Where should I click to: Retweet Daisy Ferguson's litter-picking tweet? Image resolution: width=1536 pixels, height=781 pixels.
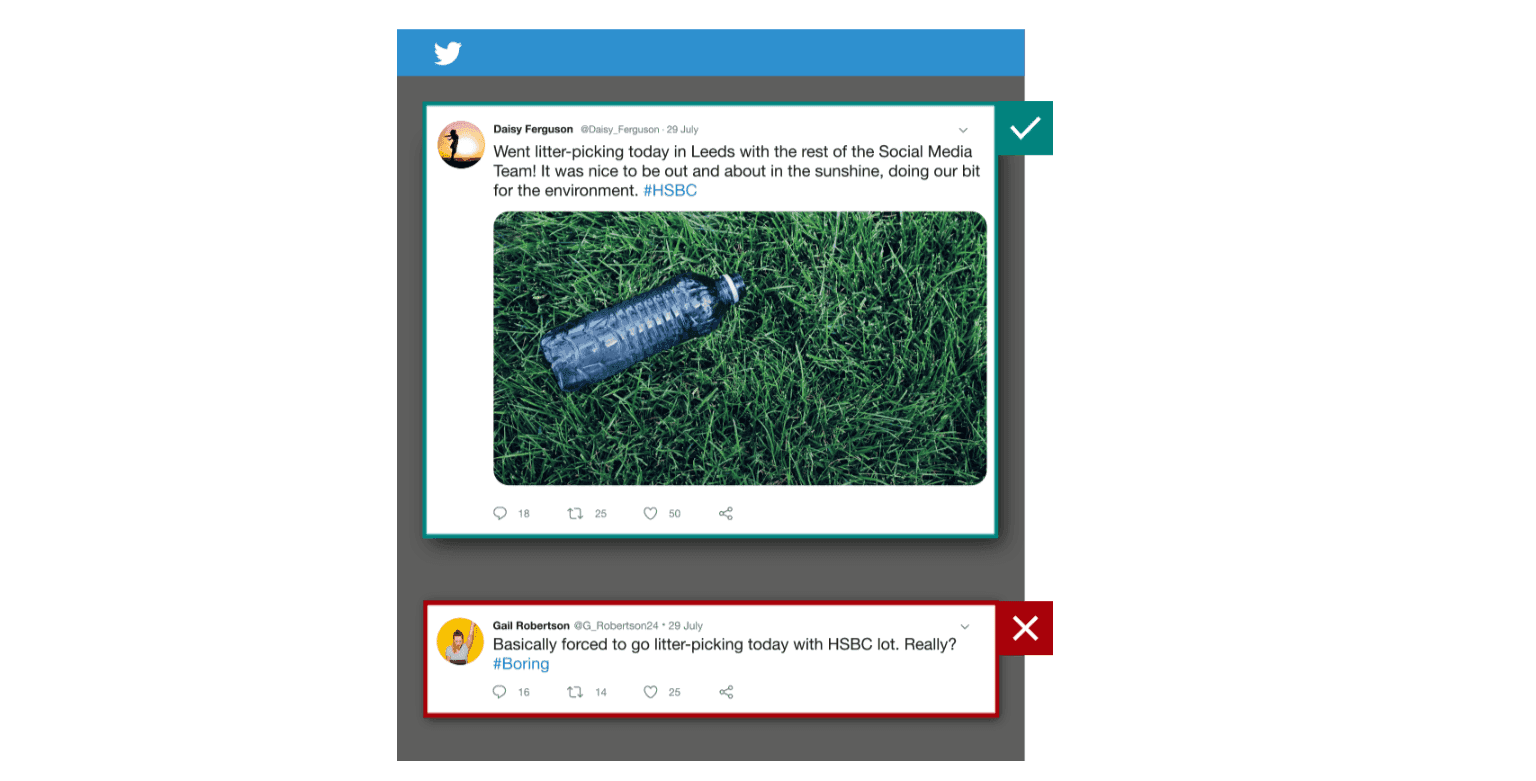pyautogui.click(x=575, y=513)
